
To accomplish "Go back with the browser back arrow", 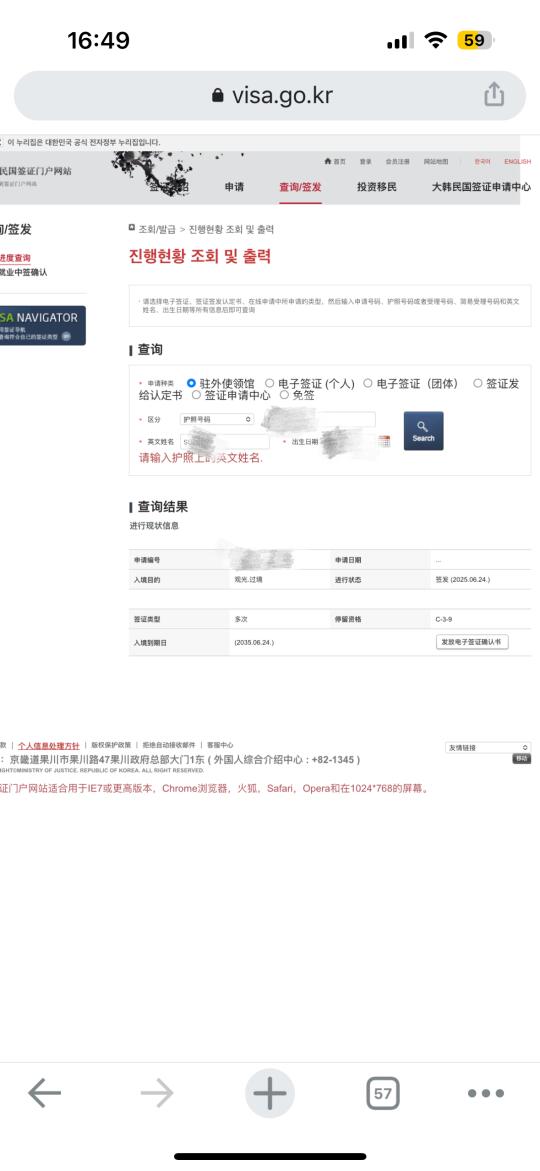I will pos(44,1093).
